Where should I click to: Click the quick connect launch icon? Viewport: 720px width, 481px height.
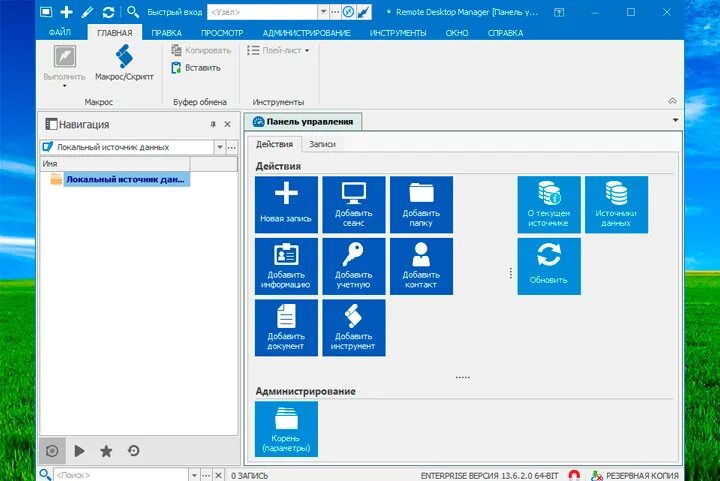[363, 12]
